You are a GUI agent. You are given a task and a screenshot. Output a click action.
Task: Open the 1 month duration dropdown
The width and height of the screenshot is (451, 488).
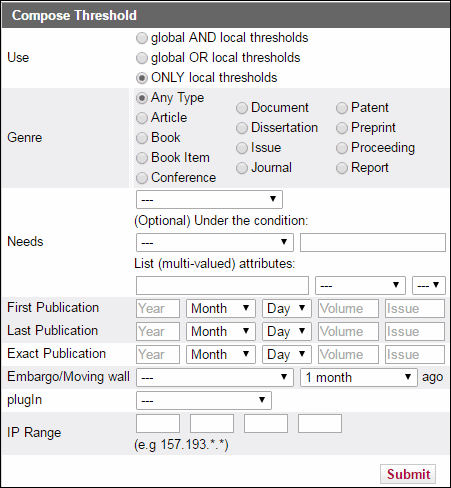359,377
